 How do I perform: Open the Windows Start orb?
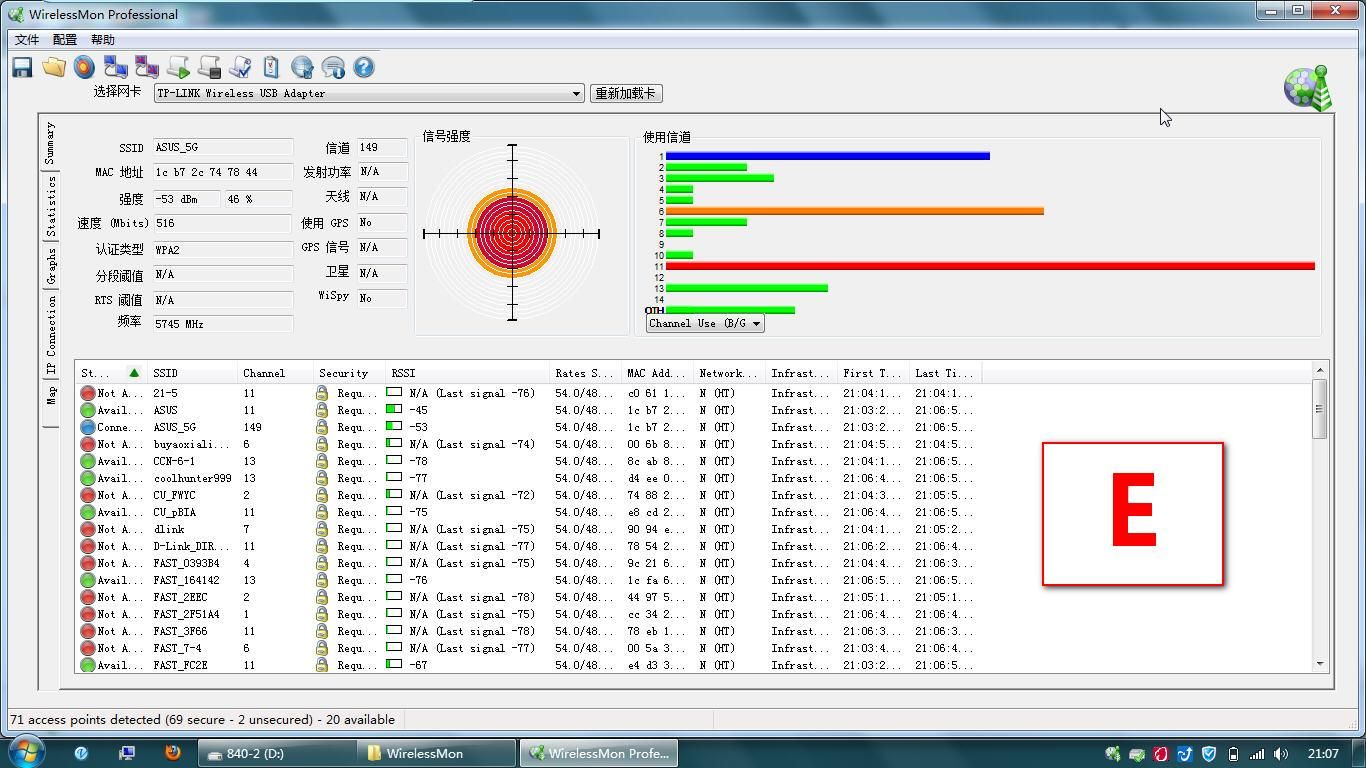click(x=26, y=752)
